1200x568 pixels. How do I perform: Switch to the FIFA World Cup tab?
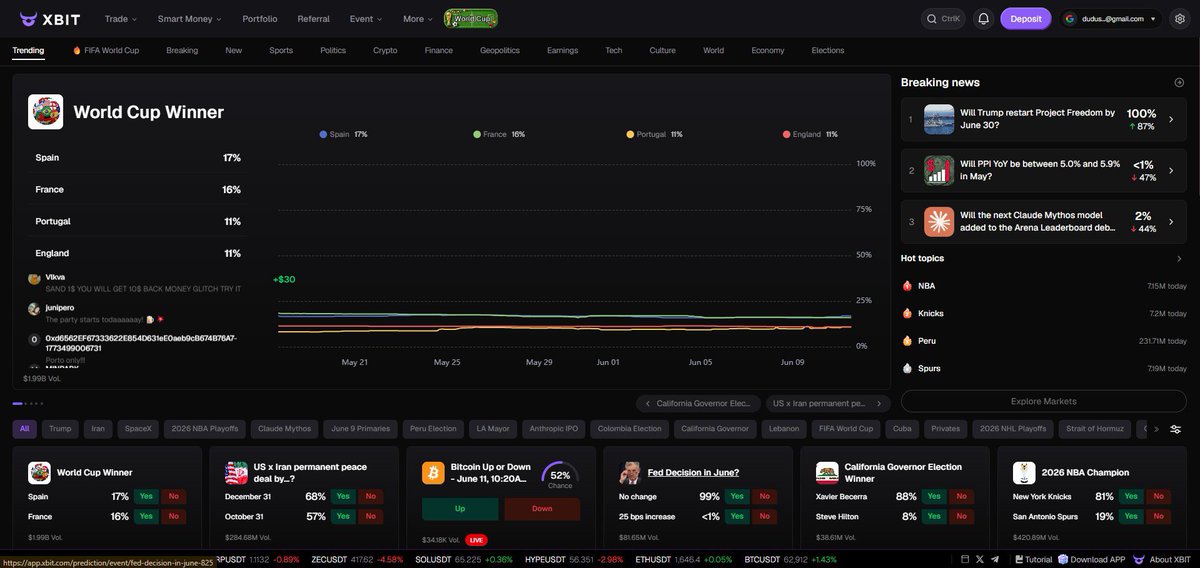point(106,50)
